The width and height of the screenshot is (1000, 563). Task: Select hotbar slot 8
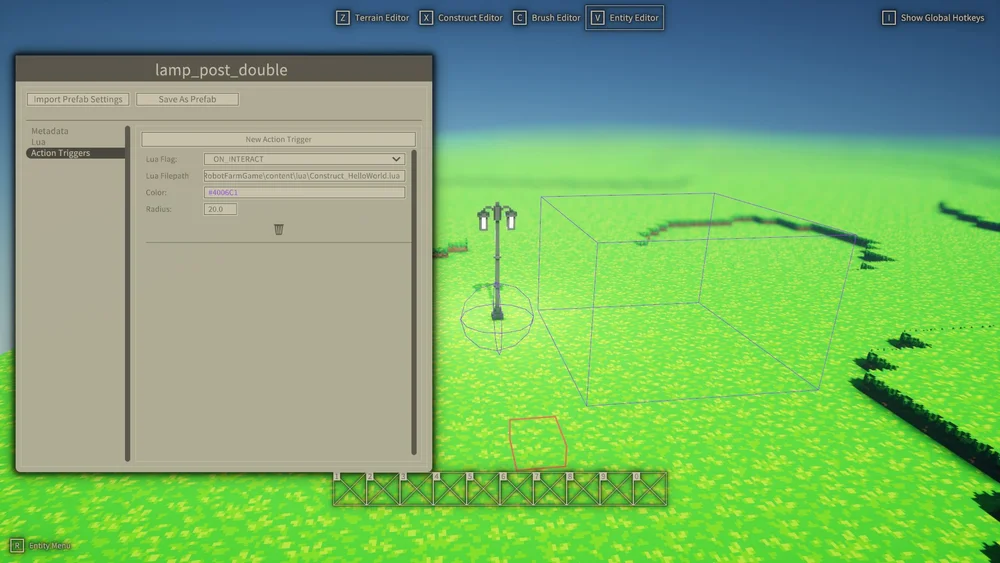click(583, 489)
